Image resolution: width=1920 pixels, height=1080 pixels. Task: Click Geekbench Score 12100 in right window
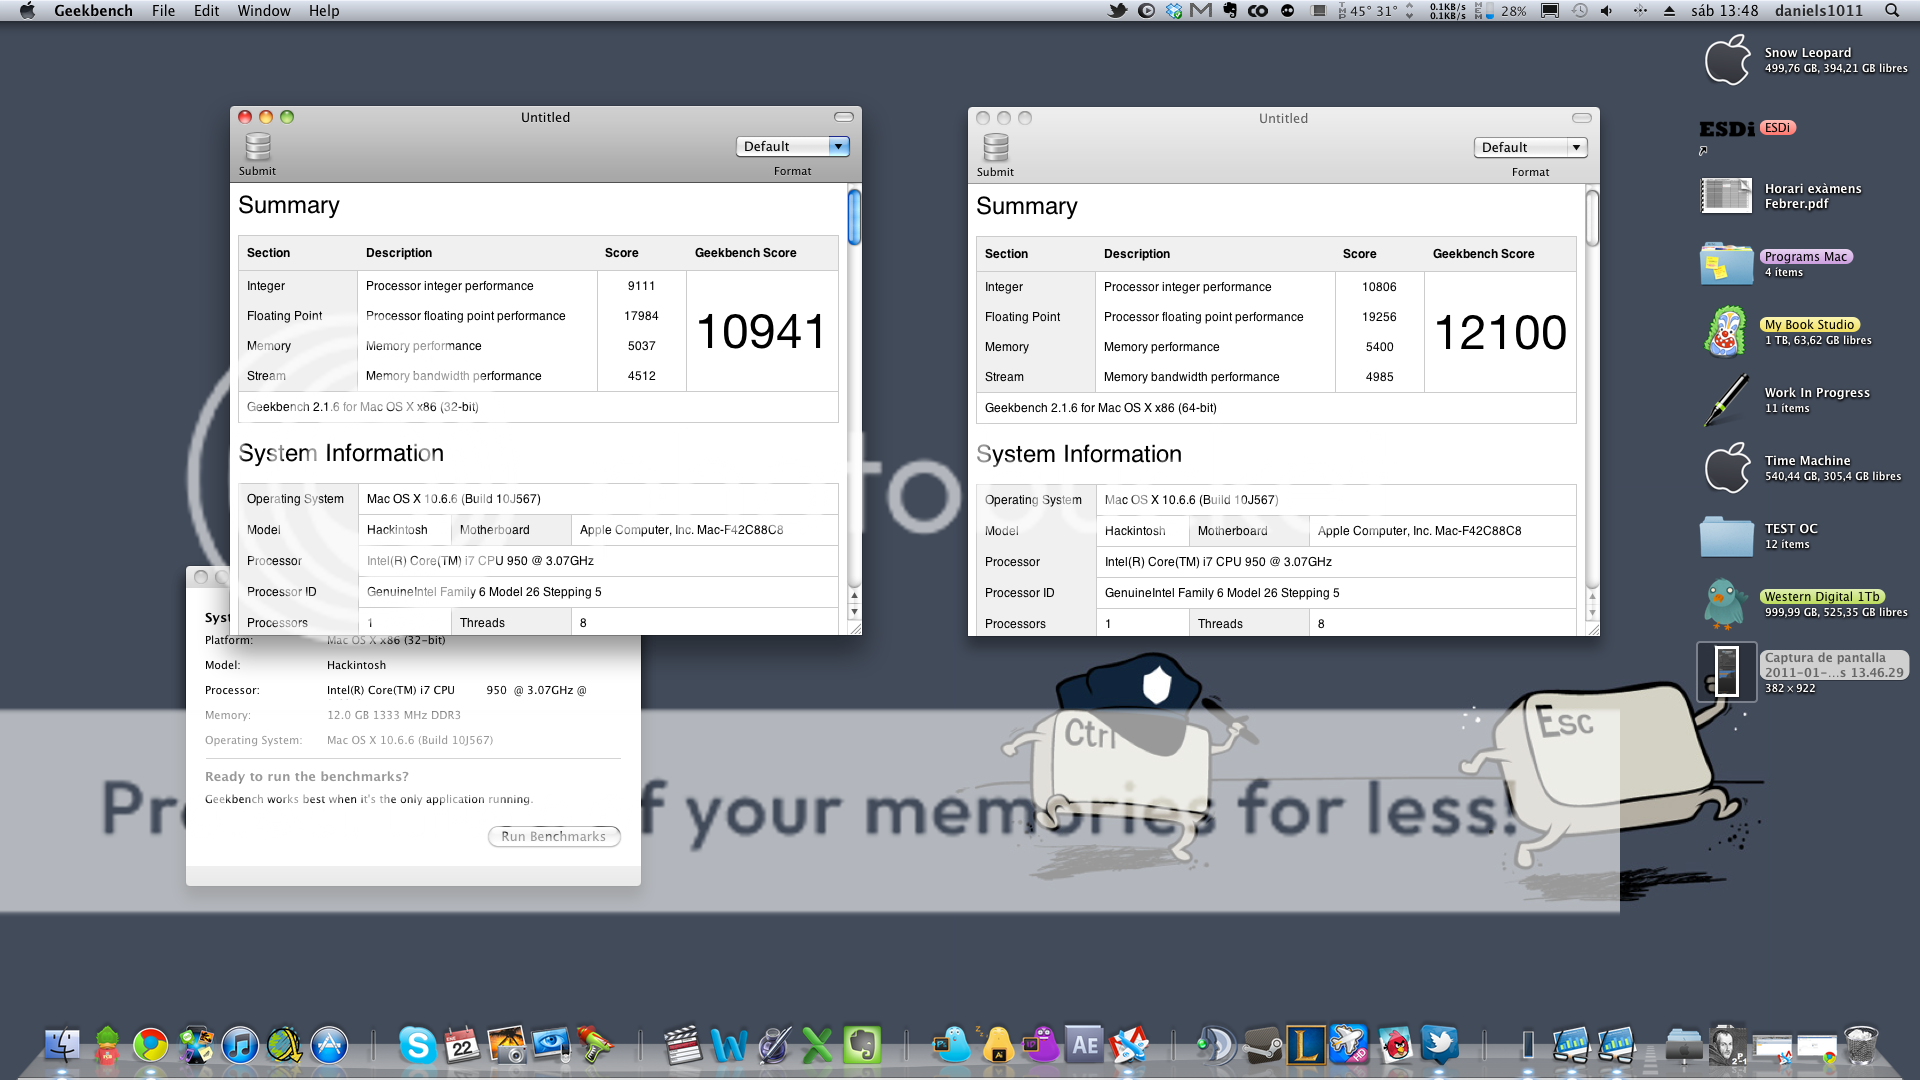(1500, 332)
